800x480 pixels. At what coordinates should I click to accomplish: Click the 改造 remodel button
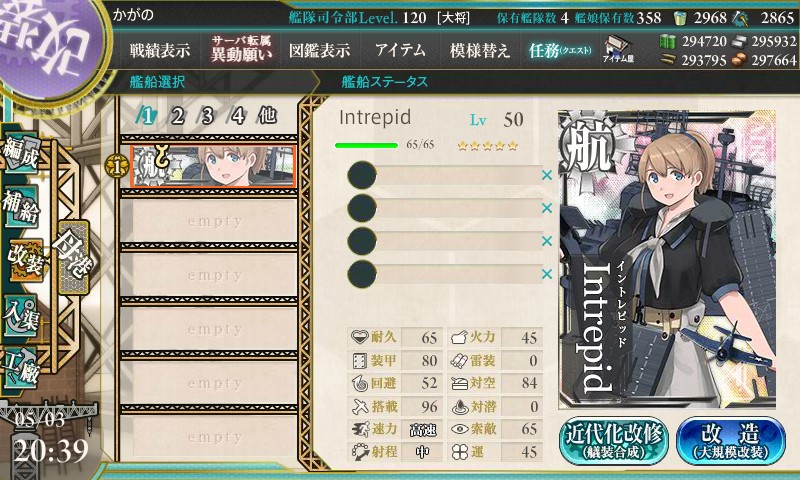pos(731,441)
